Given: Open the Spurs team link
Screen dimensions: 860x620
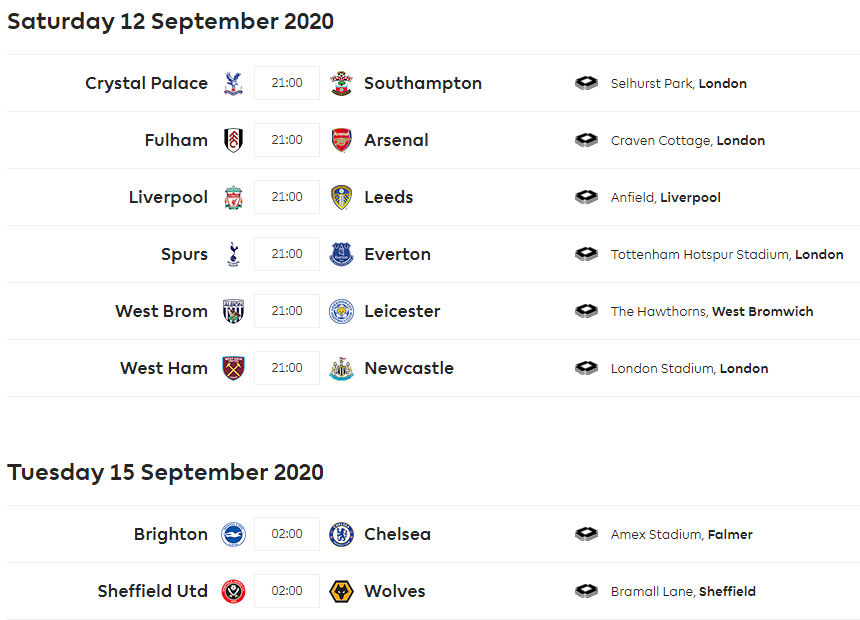Looking at the screenshot, I should [x=184, y=254].
